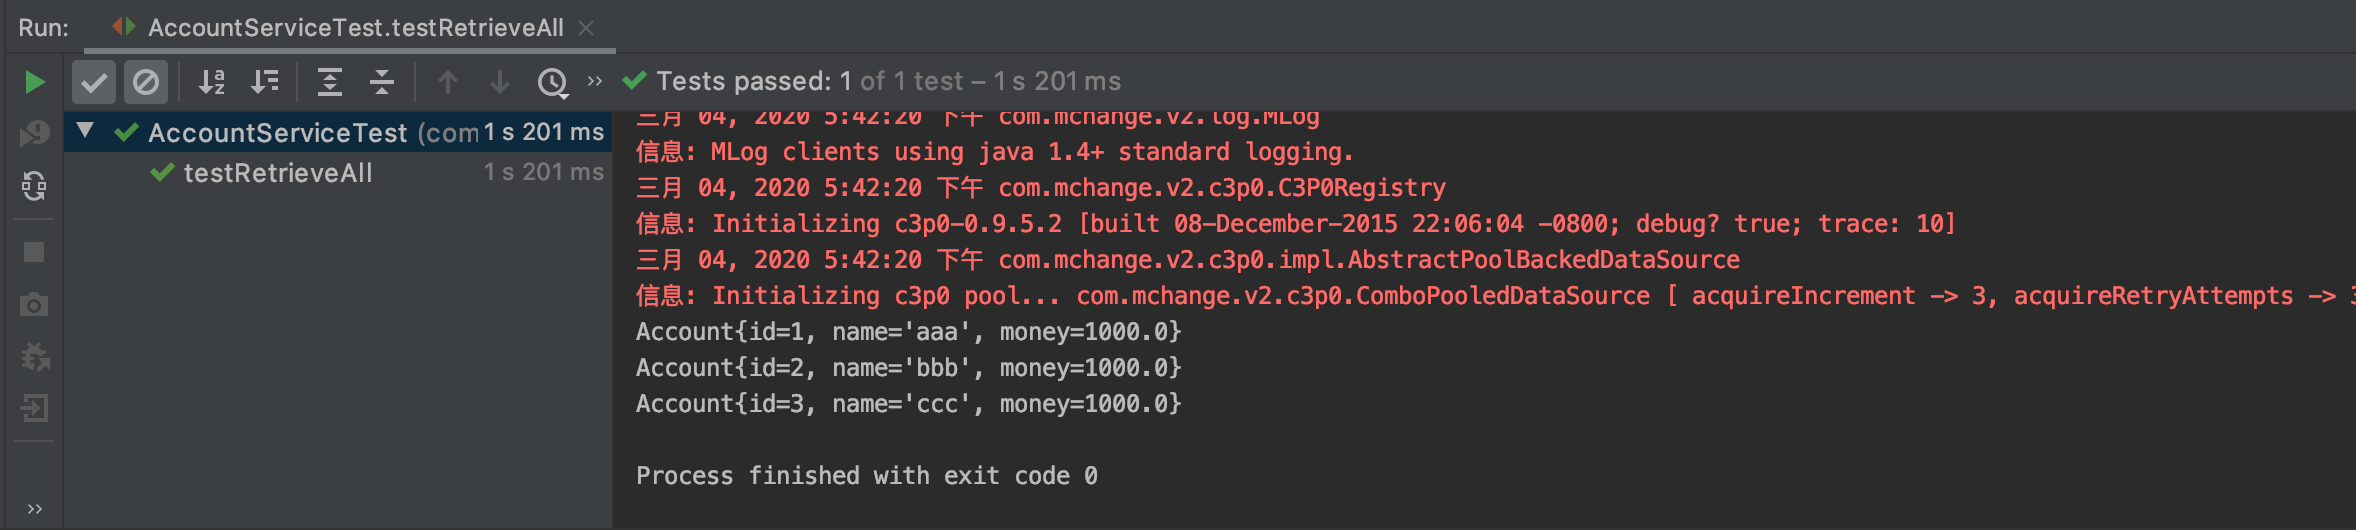Sort tests alphabetically

coord(211,82)
